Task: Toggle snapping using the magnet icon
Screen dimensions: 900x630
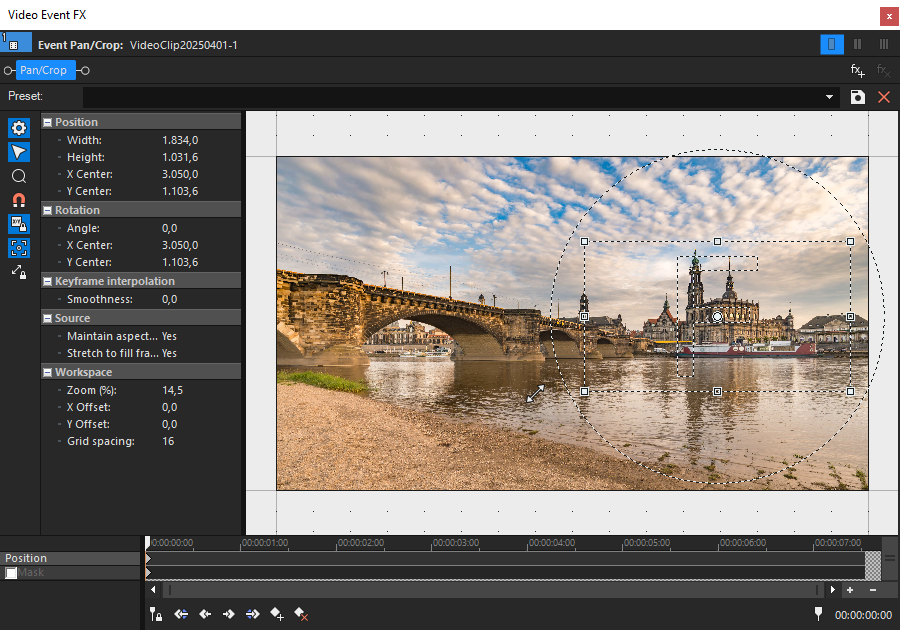Action: (x=18, y=200)
